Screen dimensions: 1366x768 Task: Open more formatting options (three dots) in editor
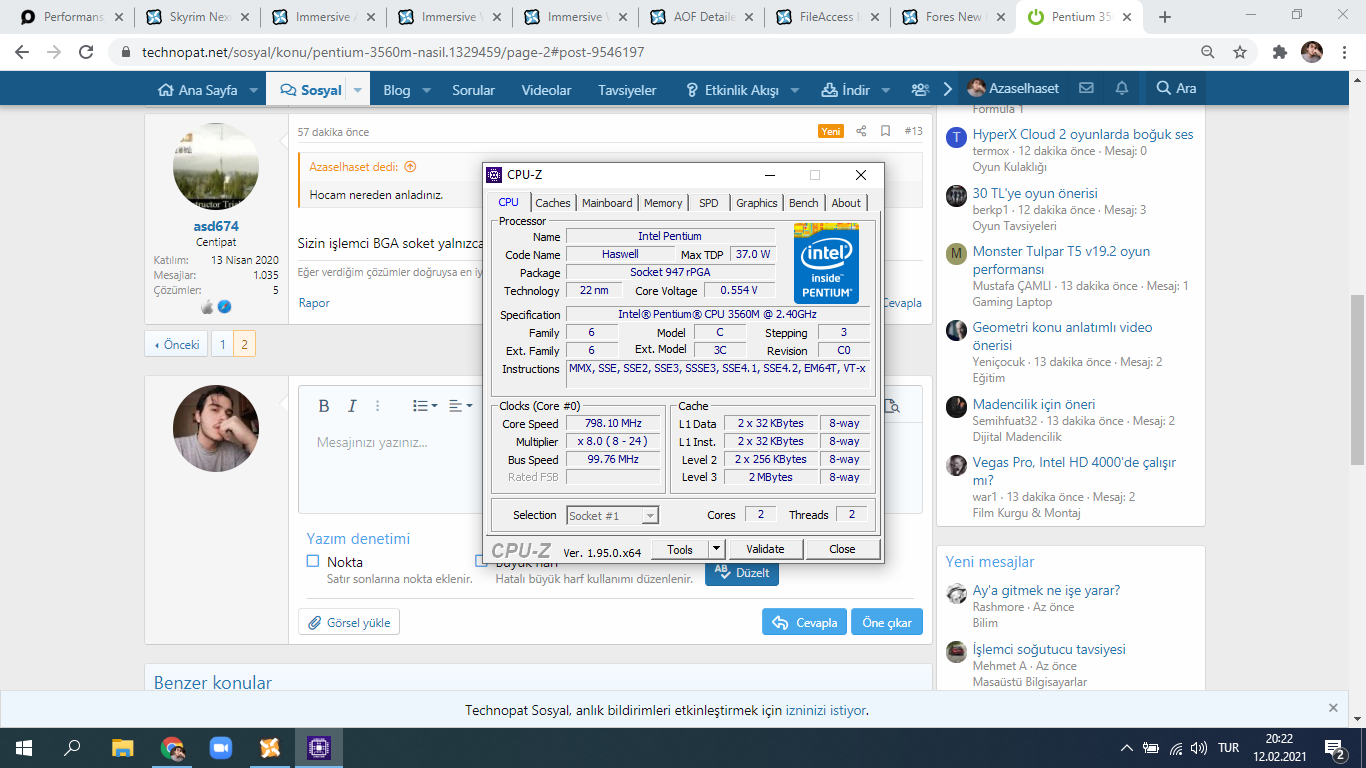tap(378, 406)
